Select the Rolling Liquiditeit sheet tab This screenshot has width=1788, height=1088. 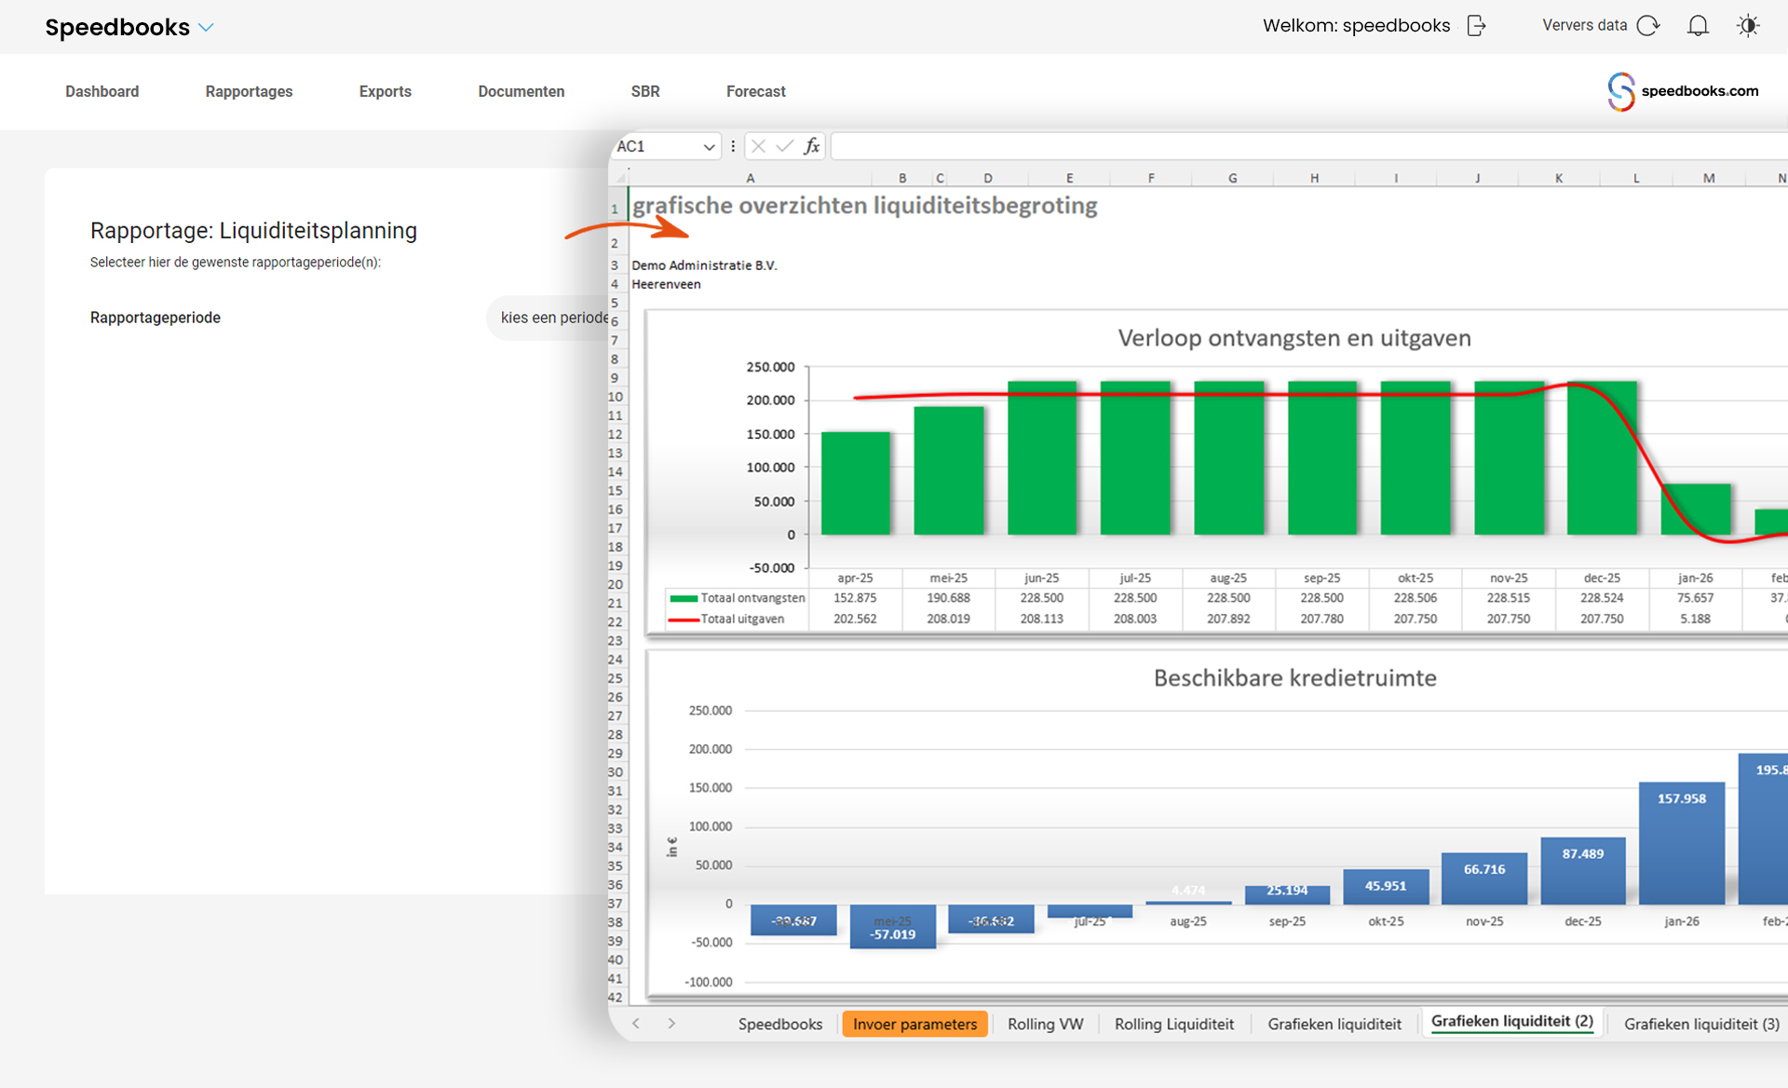click(1173, 1024)
